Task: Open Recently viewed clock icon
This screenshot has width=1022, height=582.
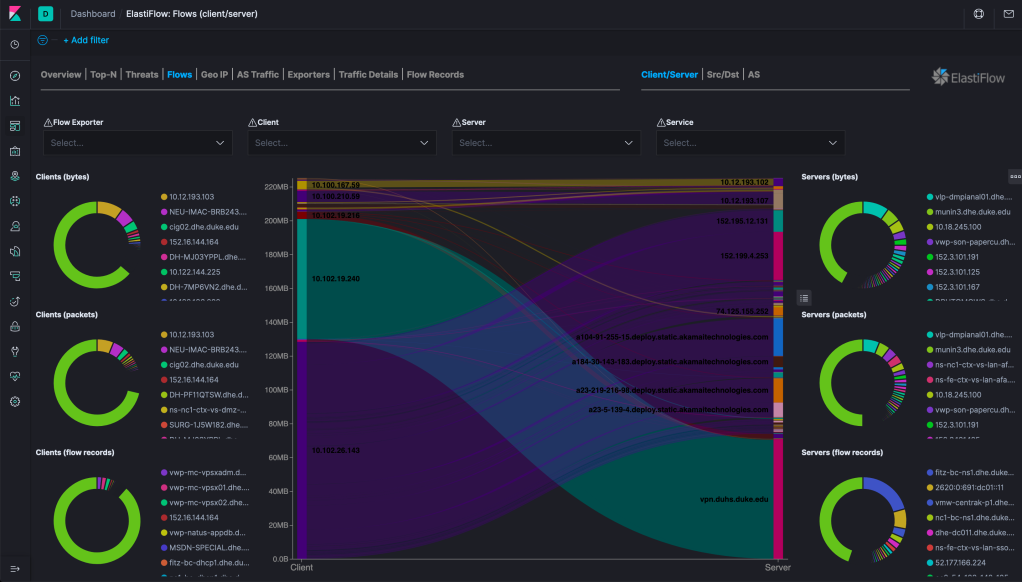Action: 15,44
